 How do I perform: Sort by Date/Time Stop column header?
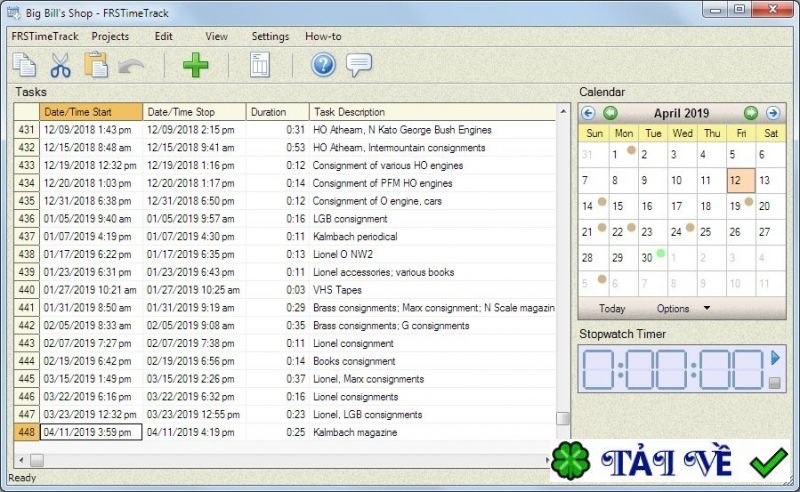click(x=194, y=112)
